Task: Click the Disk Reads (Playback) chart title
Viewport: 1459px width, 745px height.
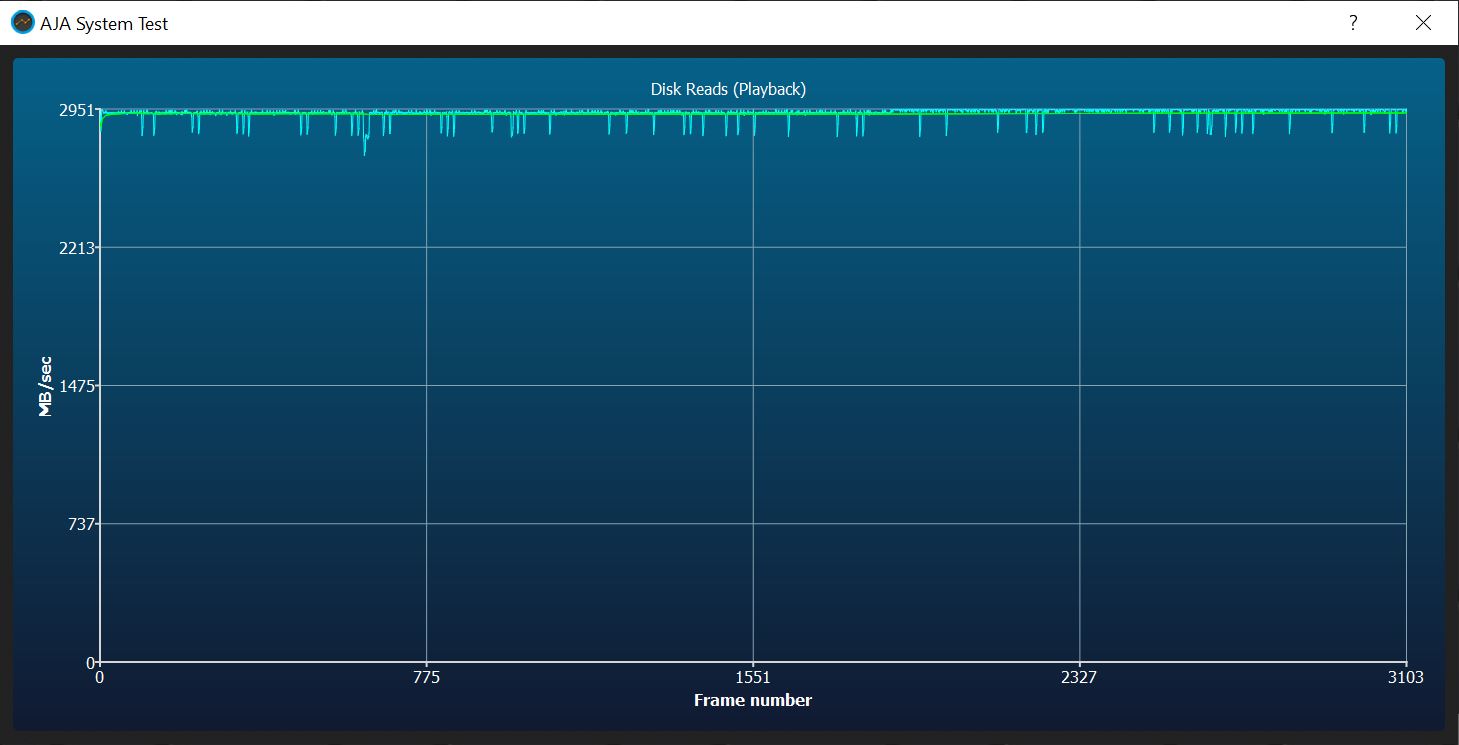Action: (x=728, y=89)
